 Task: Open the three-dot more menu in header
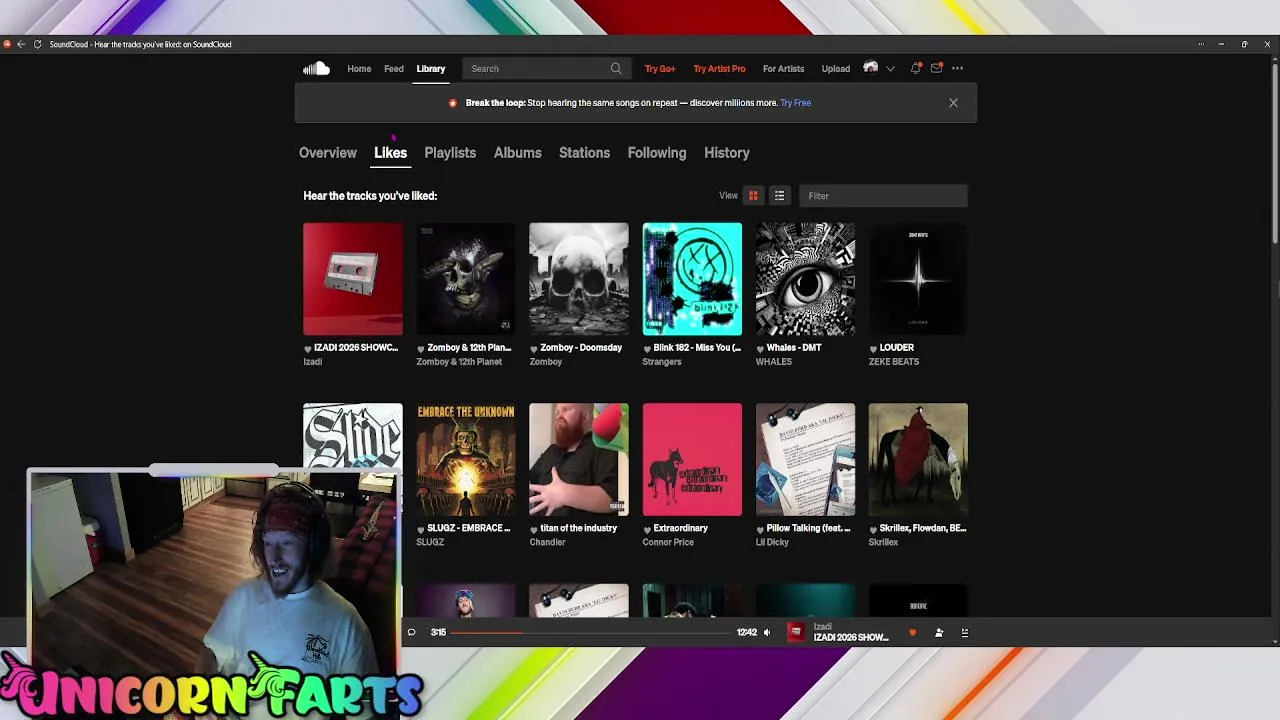click(957, 68)
